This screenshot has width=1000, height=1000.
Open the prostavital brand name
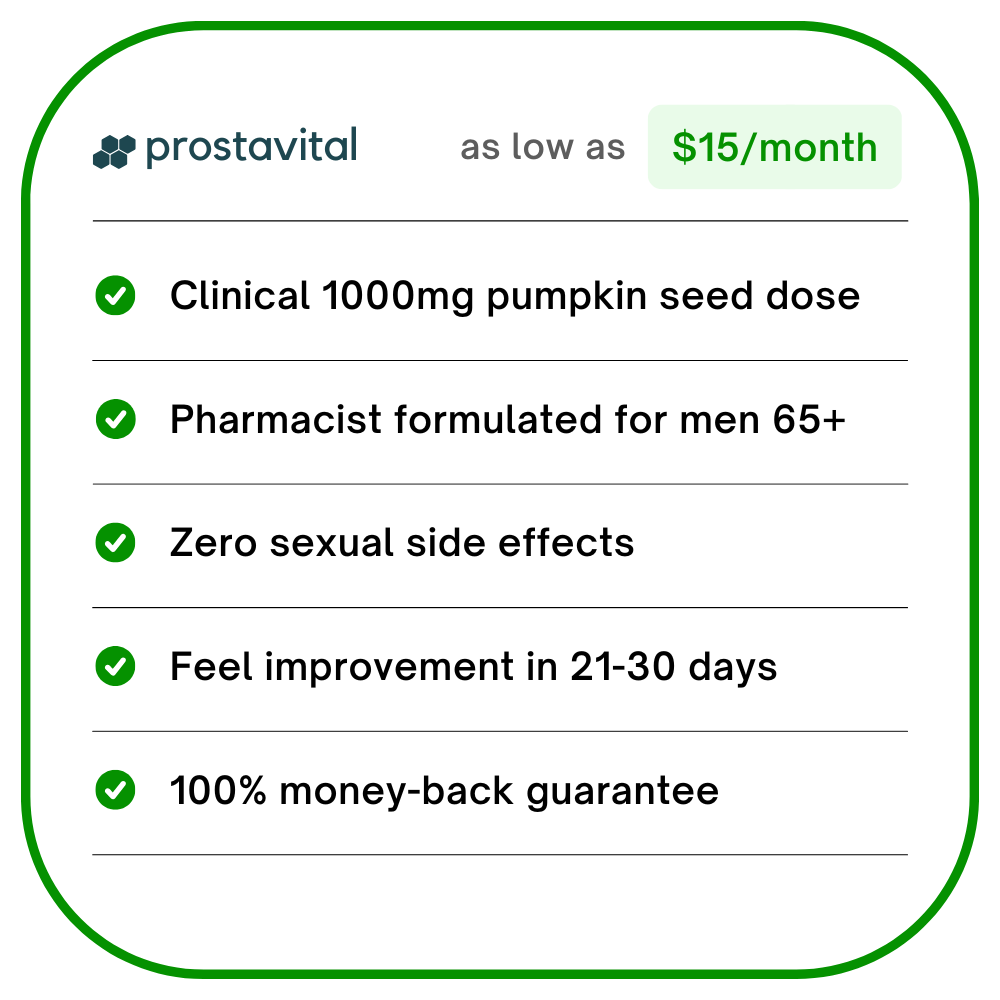pyautogui.click(x=251, y=147)
